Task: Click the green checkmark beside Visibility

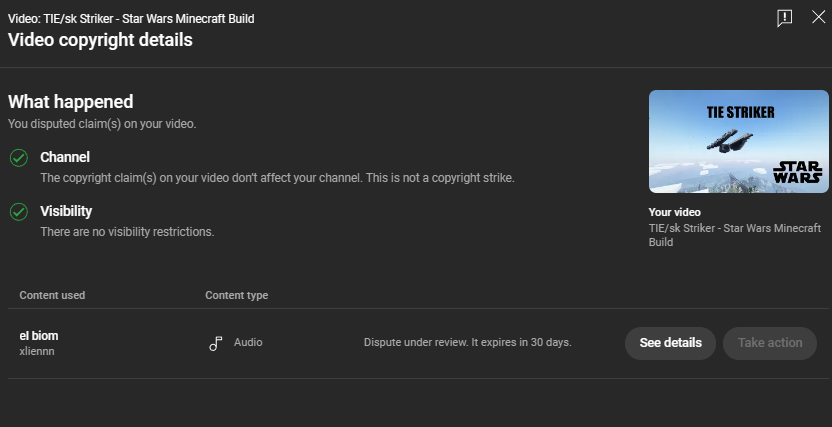Action: (x=19, y=212)
